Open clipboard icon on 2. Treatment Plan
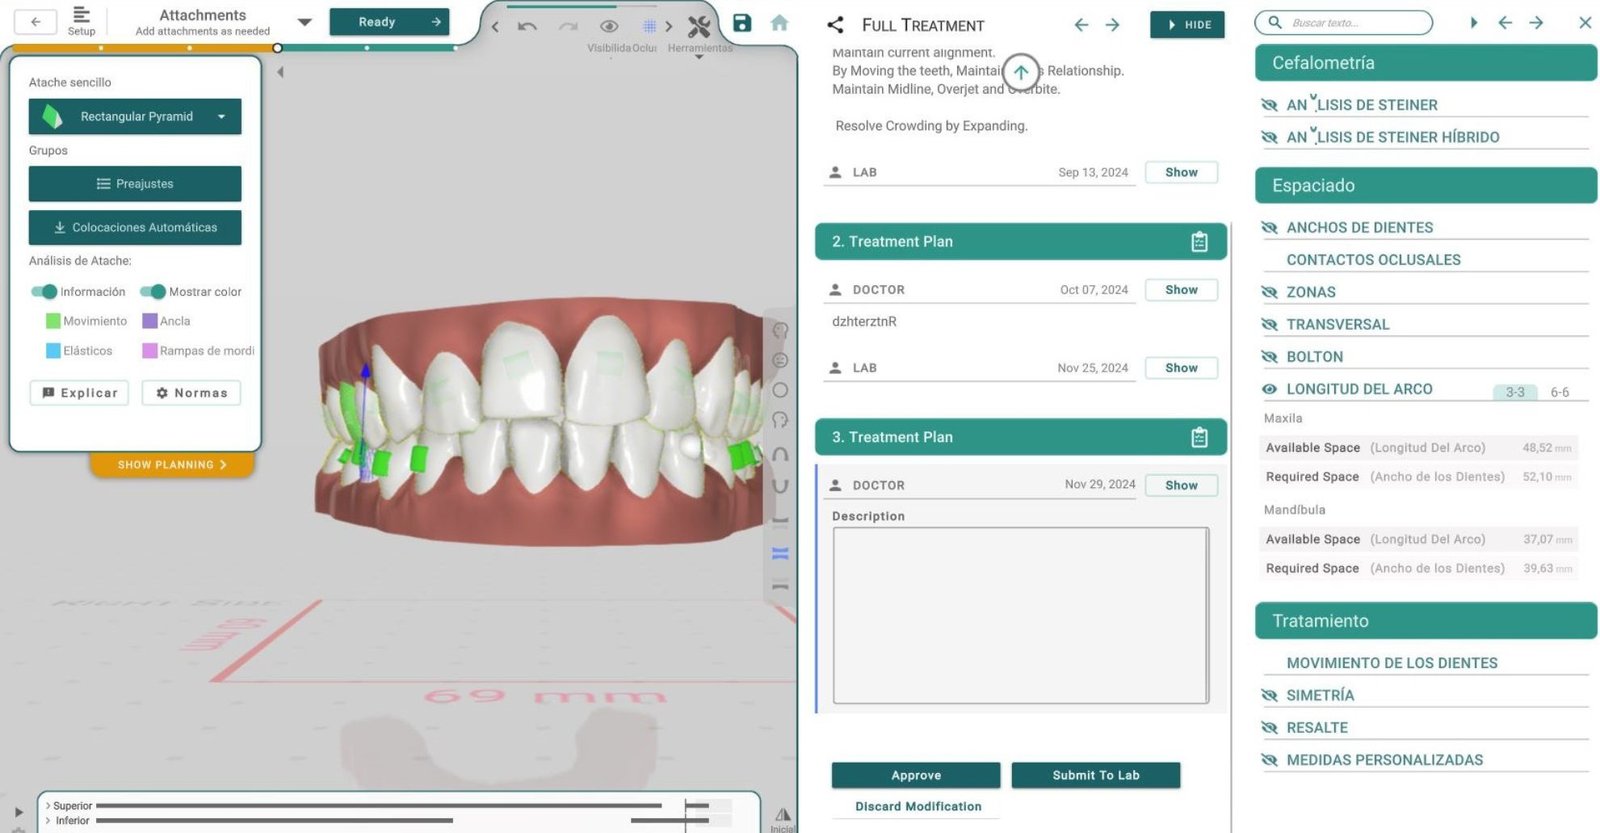The image size is (1600, 833). point(1199,242)
